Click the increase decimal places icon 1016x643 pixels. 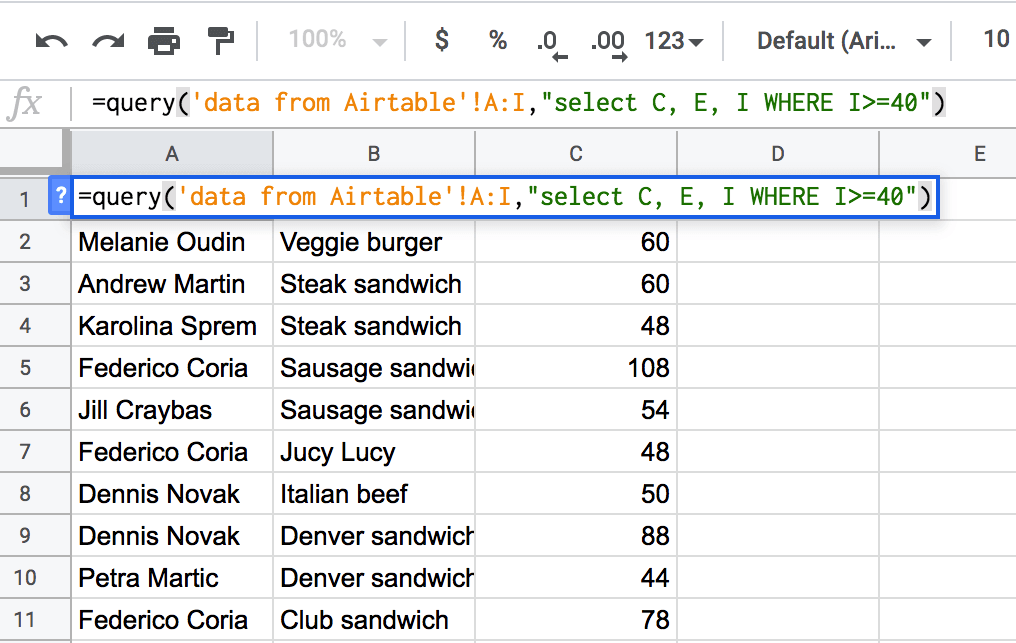pyautogui.click(x=607, y=40)
